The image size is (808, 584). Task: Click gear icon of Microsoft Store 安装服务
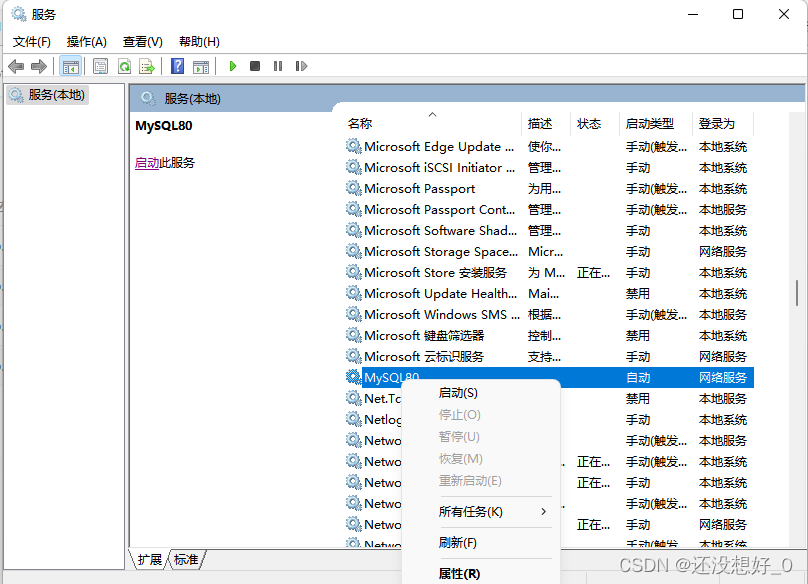click(354, 272)
